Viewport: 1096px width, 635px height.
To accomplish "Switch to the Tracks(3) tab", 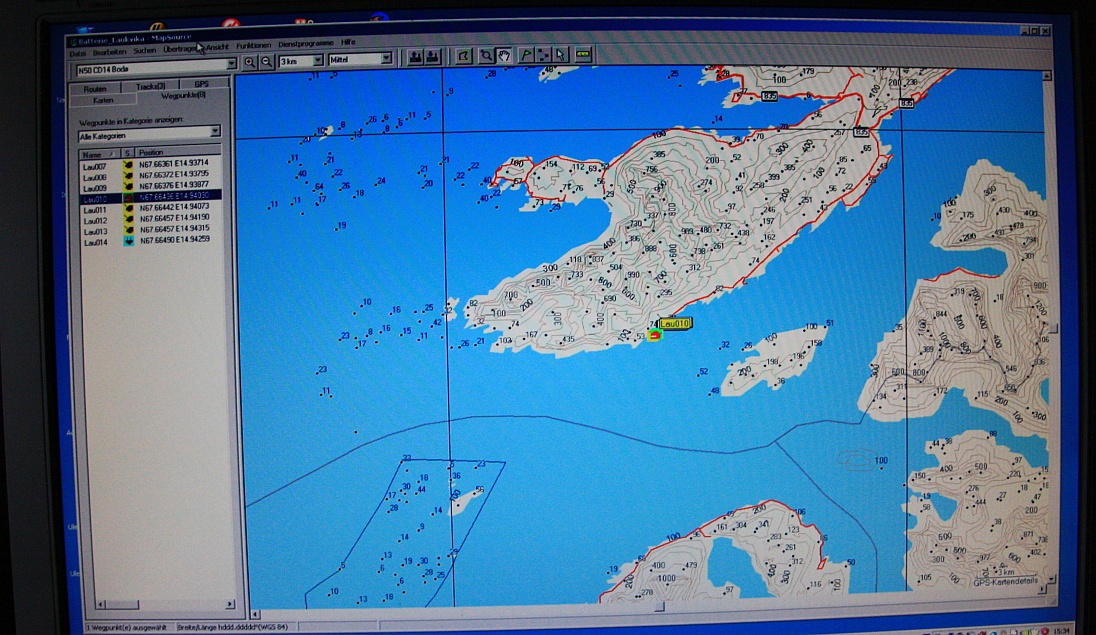I will pos(149,87).
